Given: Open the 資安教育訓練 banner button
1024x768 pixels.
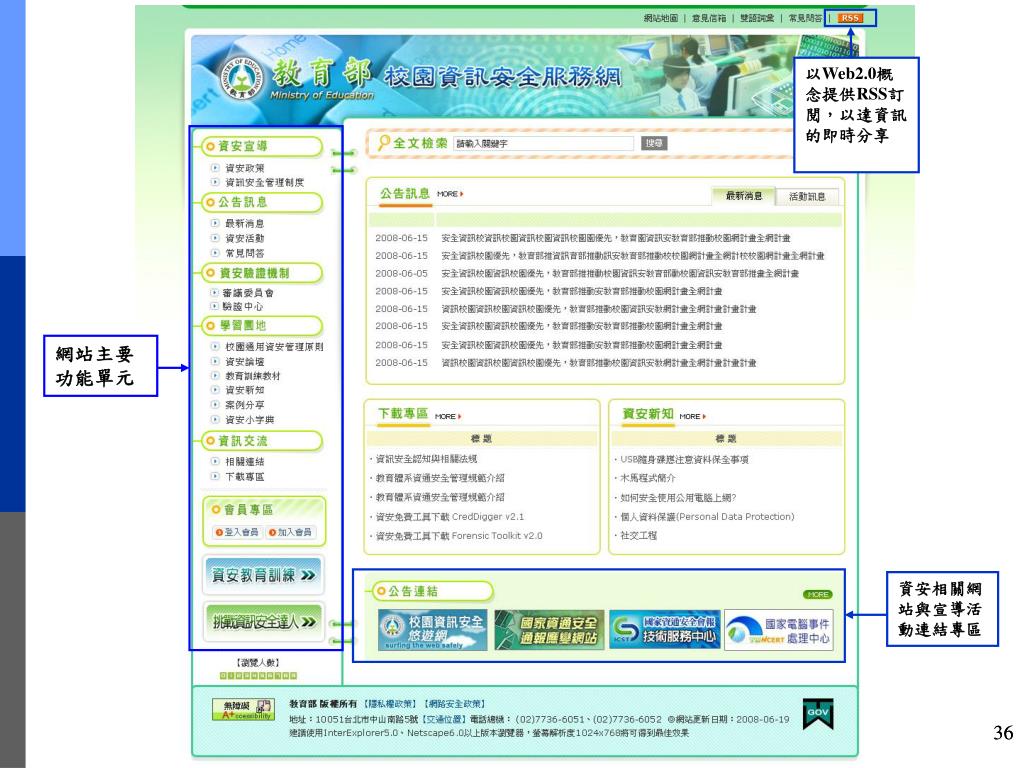Looking at the screenshot, I should point(263,575).
